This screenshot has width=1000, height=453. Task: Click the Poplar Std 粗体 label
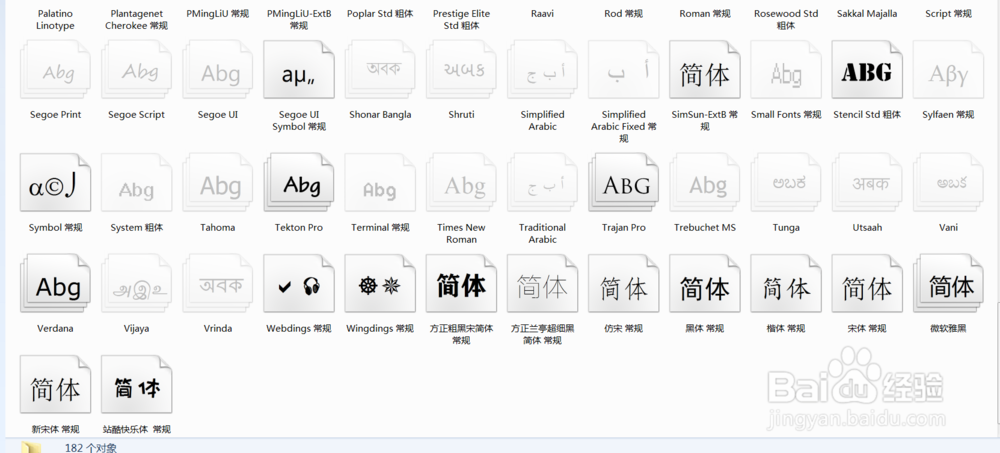click(380, 13)
